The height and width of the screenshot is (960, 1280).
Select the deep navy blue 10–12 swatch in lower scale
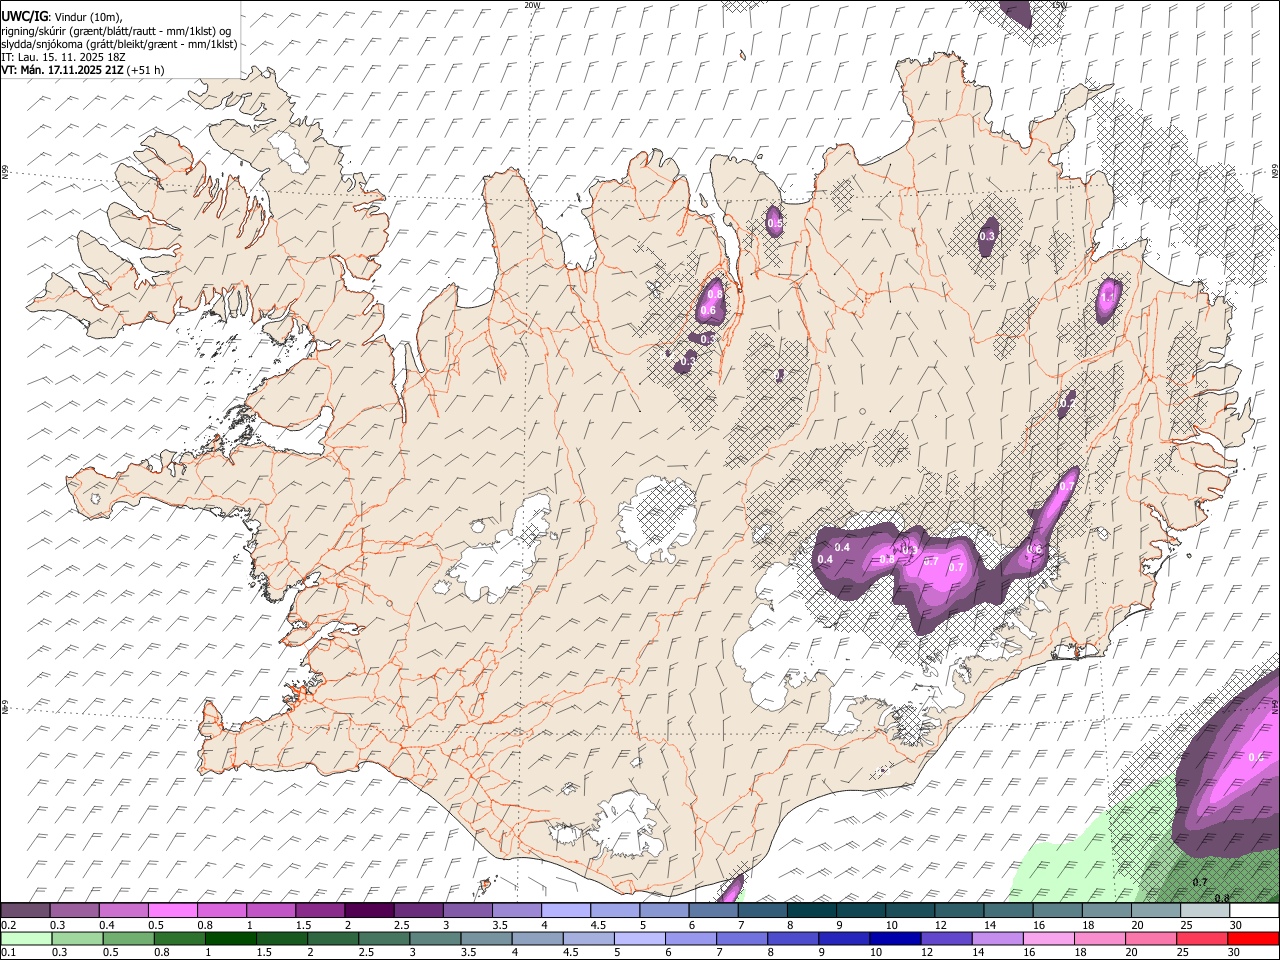[x=894, y=939]
